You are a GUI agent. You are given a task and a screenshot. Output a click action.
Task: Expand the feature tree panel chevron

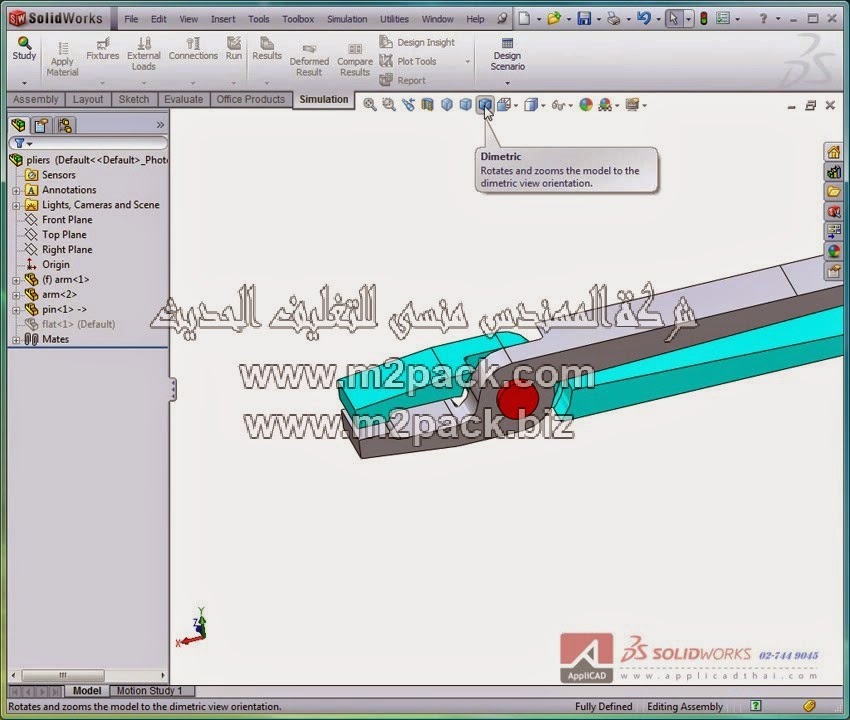(160, 125)
